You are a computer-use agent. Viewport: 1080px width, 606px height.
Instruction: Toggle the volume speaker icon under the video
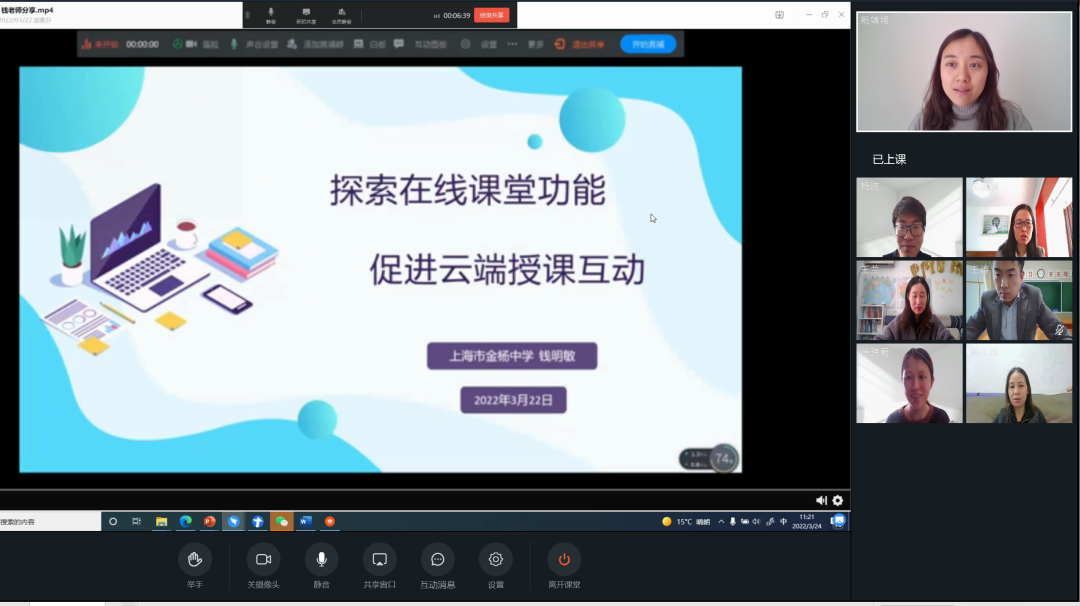point(821,500)
